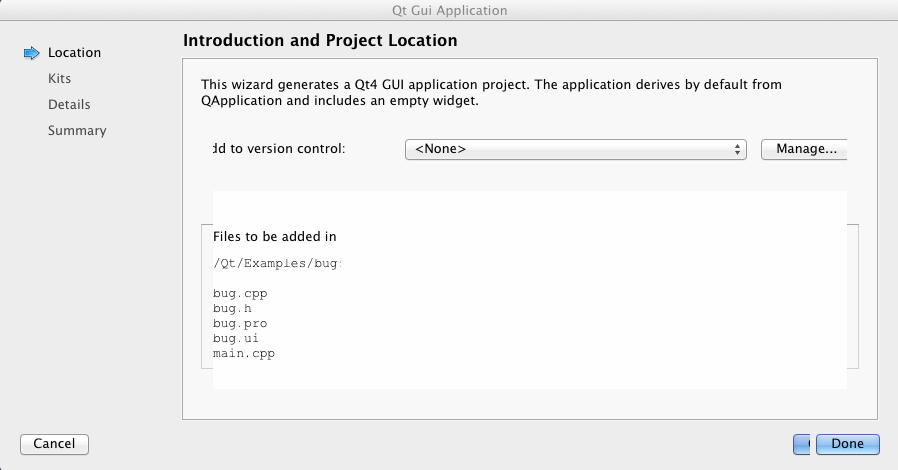Click the 'Add to version control' label
The image size is (898, 470).
(x=279, y=149)
